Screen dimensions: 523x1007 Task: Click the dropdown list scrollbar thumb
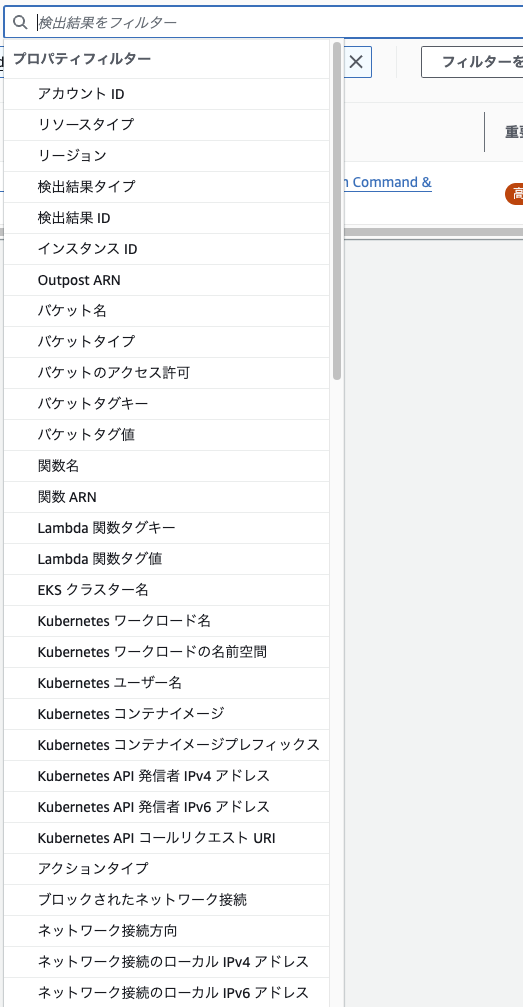click(x=337, y=211)
